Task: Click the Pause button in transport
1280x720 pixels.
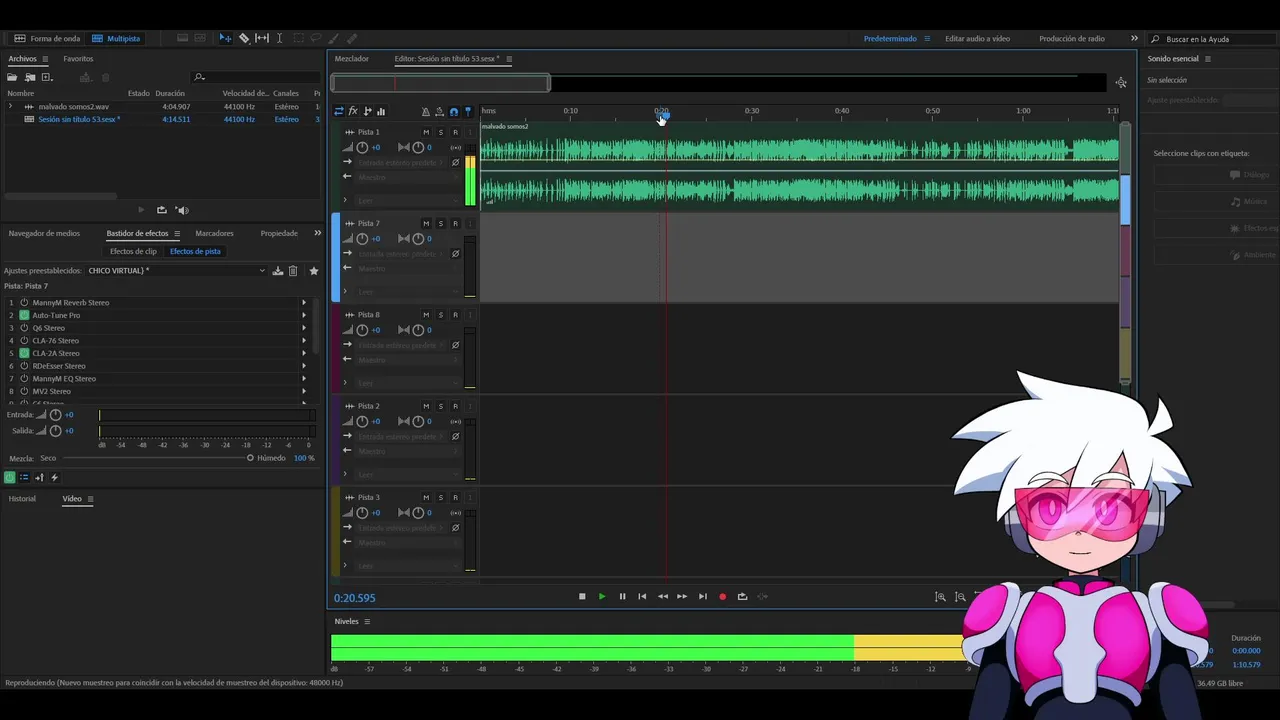Action: point(622,597)
